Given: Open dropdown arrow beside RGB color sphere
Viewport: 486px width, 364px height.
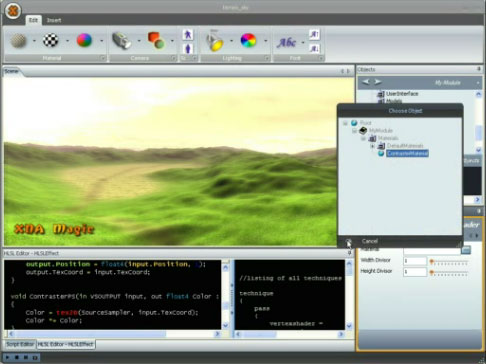Looking at the screenshot, I should [x=101, y=41].
